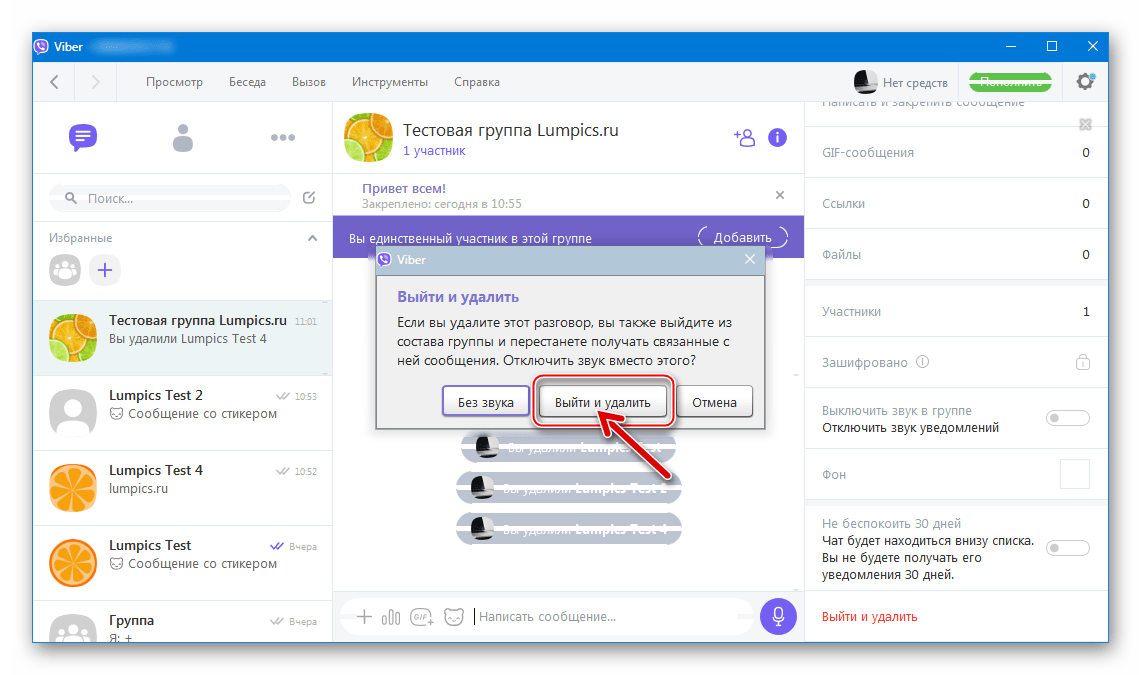Click the attach plus icon in message bar

coord(365,617)
